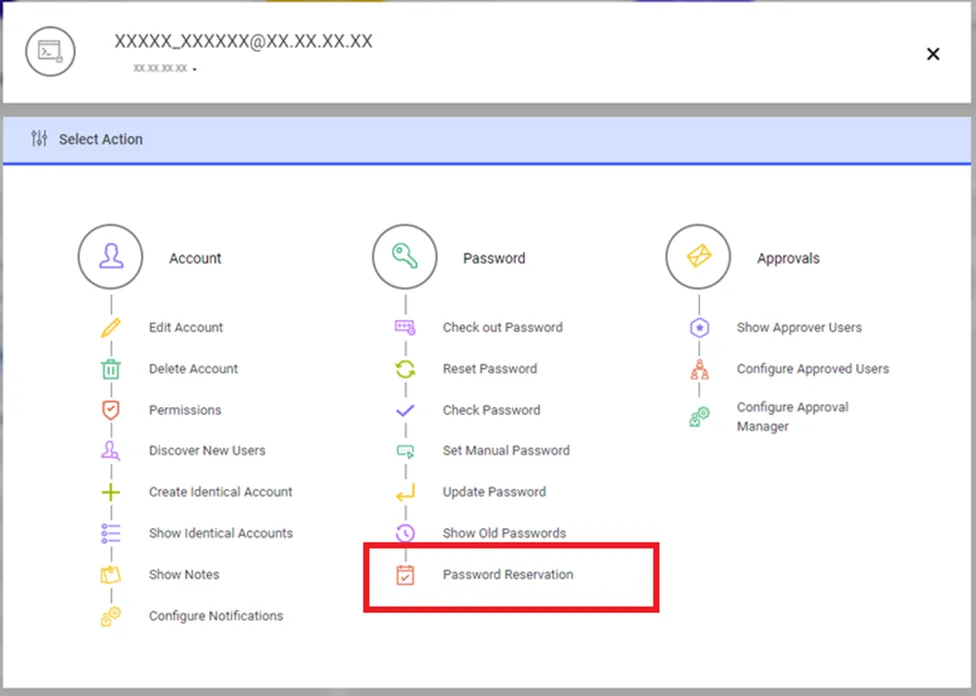Image resolution: width=976 pixels, height=696 pixels.
Task: Close the account actions dialog
Action: pos(932,54)
